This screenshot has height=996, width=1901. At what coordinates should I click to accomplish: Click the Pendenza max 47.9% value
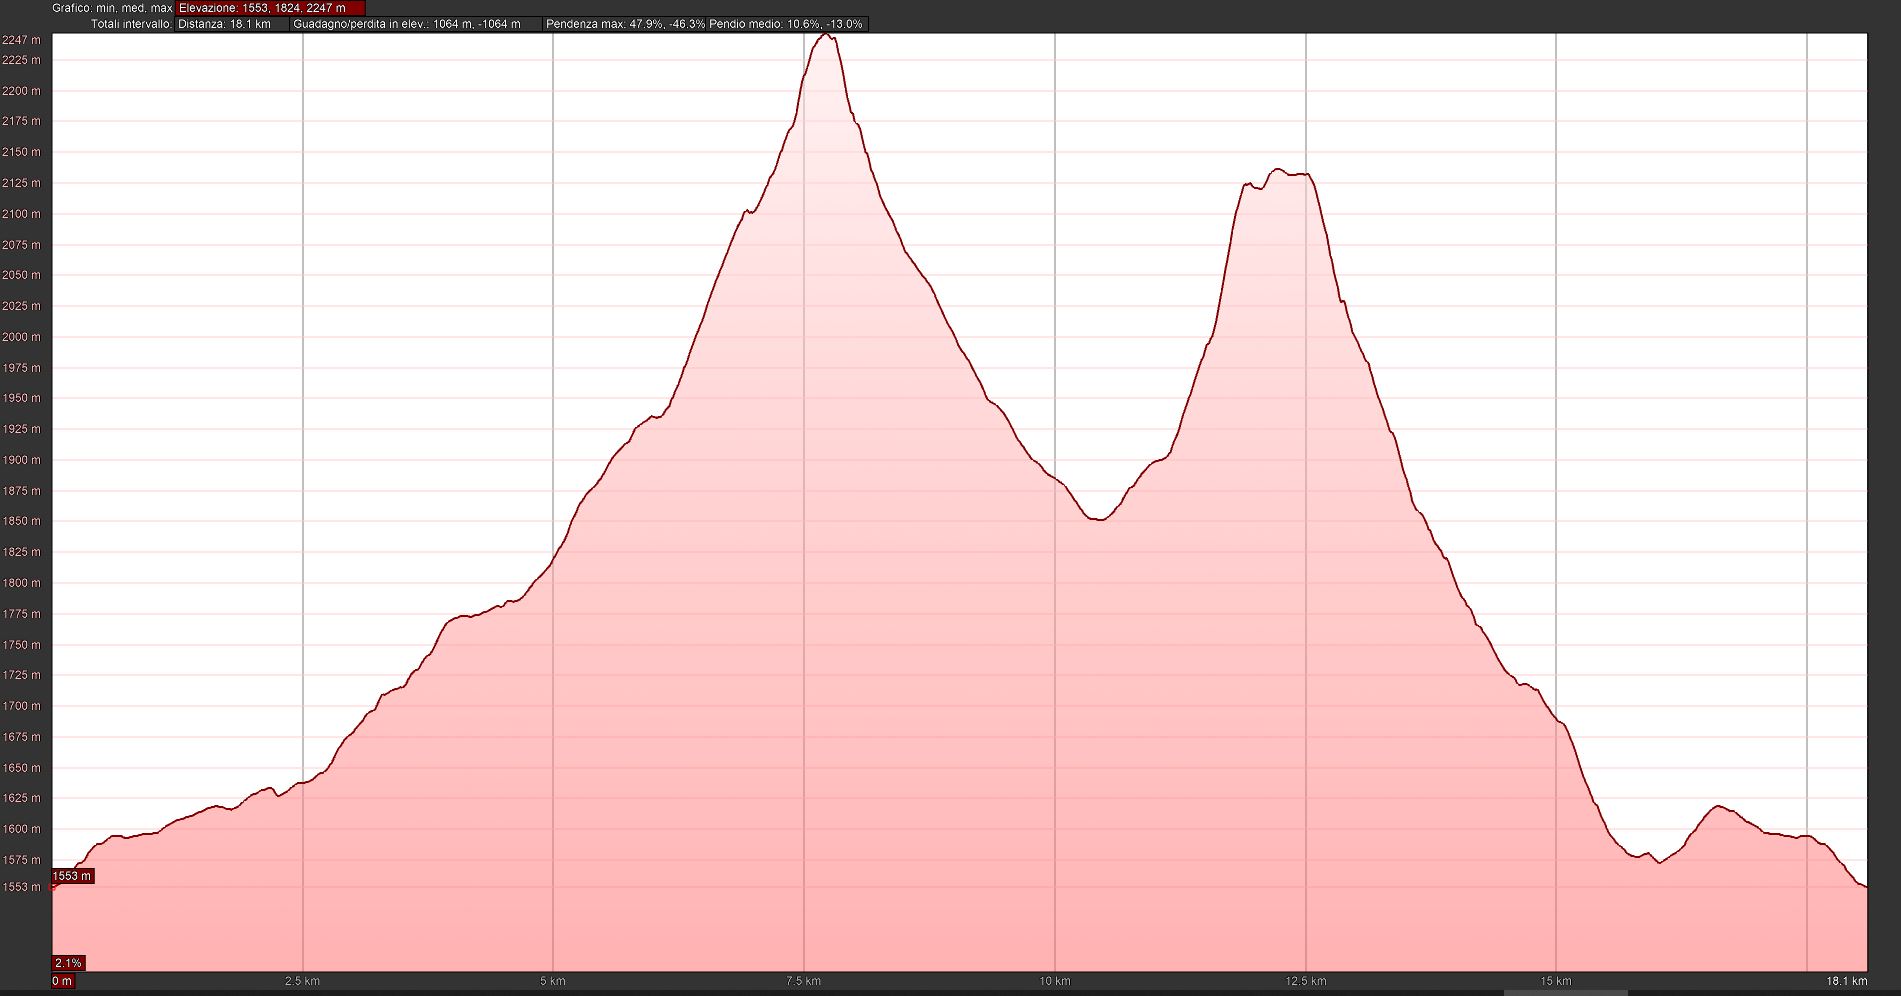tap(625, 24)
